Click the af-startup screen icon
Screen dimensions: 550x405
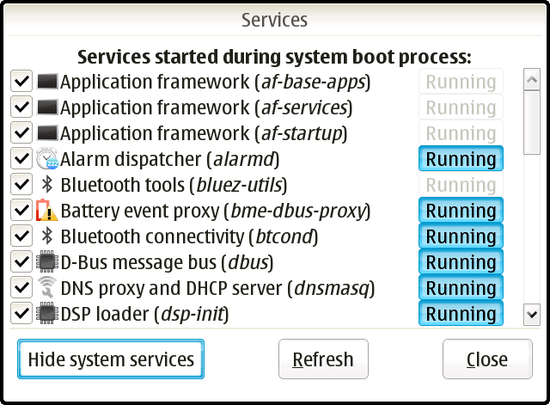coord(47,133)
